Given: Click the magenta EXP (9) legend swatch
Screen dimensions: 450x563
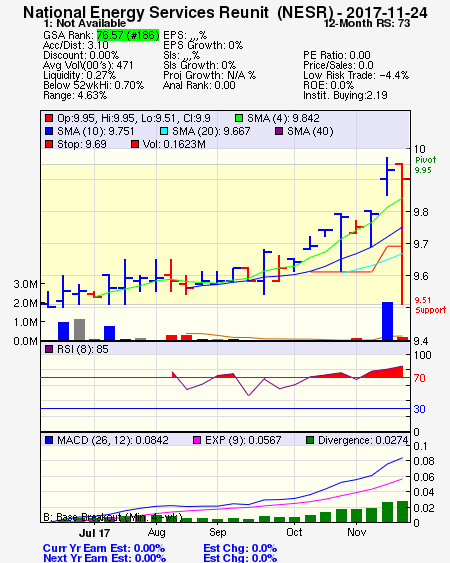Looking at the screenshot, I should coord(197,440).
